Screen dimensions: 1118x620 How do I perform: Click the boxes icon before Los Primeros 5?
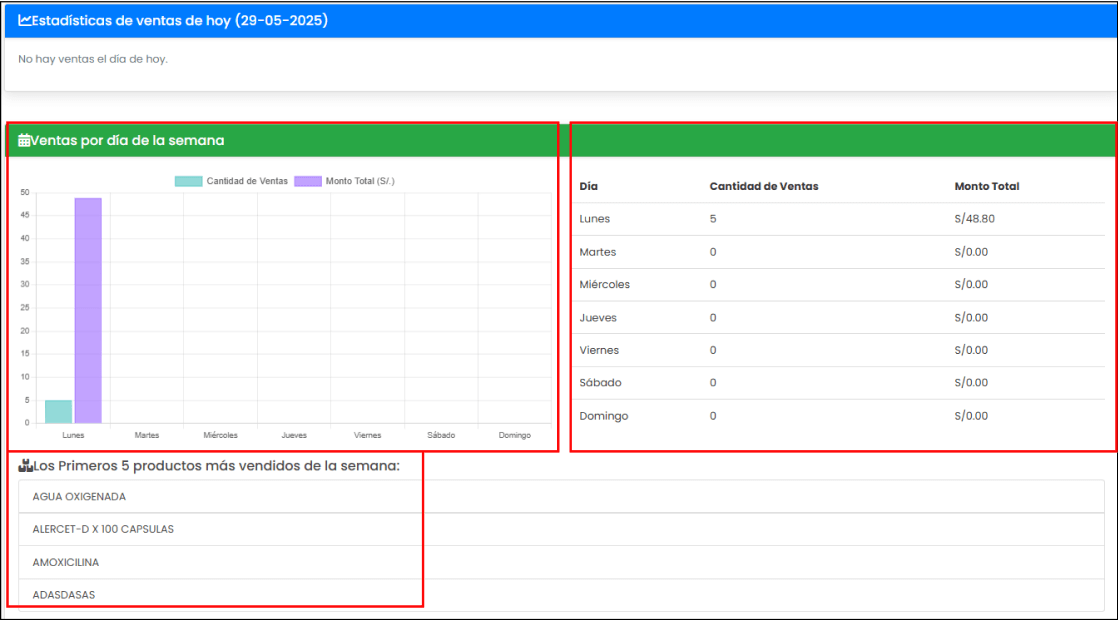25,466
